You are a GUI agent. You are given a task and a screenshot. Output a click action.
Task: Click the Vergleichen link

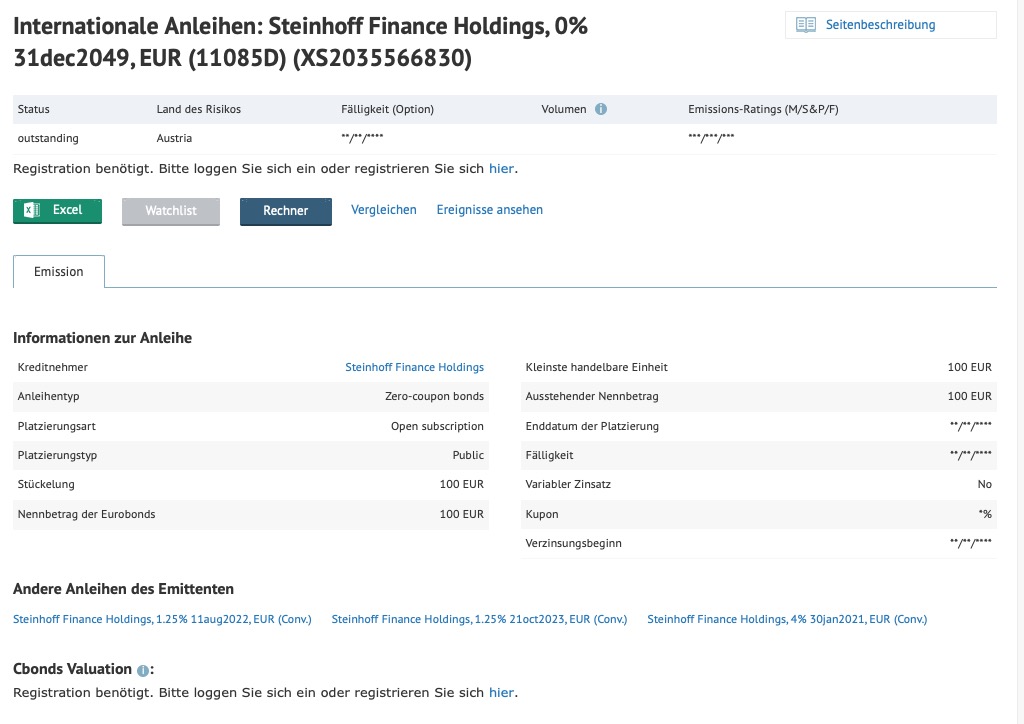(x=383, y=210)
